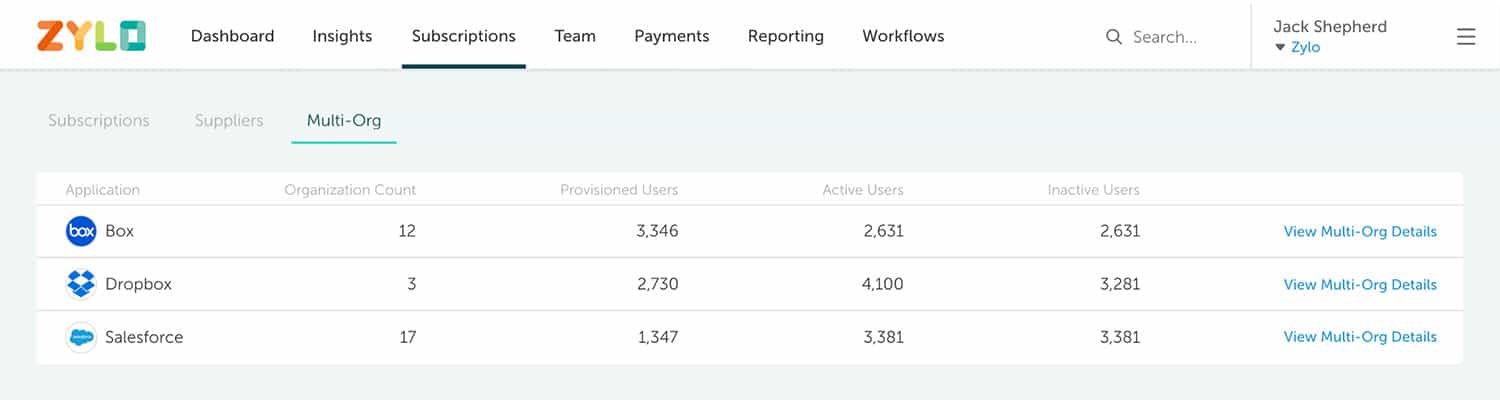
Task: Click Salesforce organization count 17
Action: tap(407, 337)
